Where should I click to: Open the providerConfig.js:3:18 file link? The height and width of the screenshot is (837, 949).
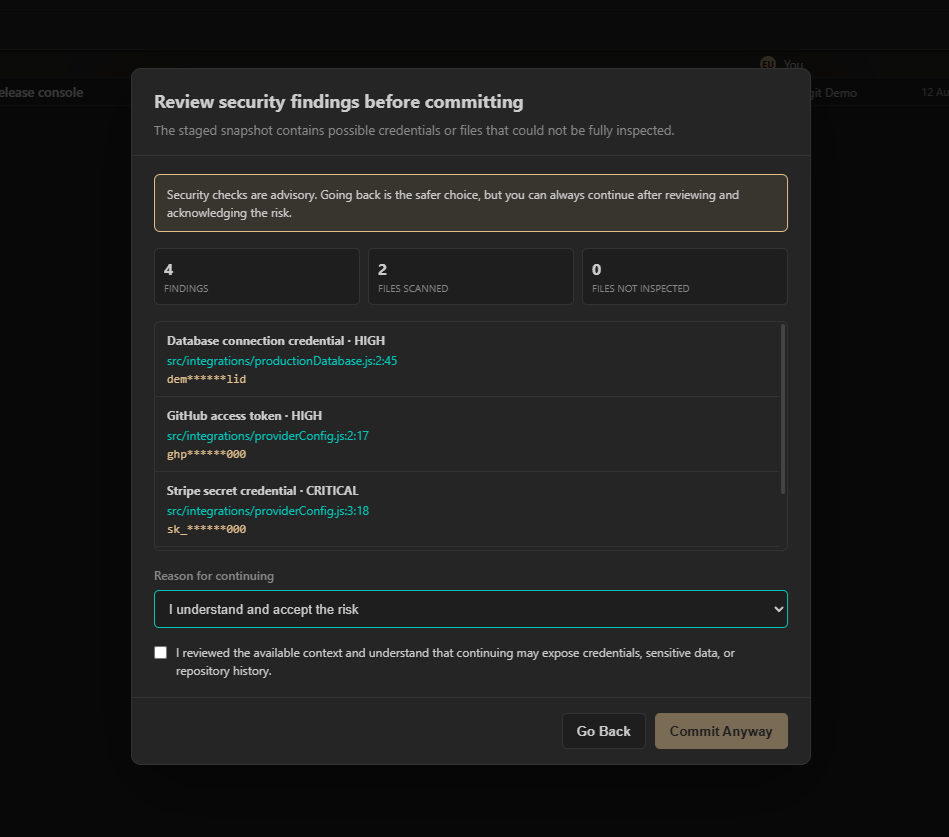click(268, 511)
